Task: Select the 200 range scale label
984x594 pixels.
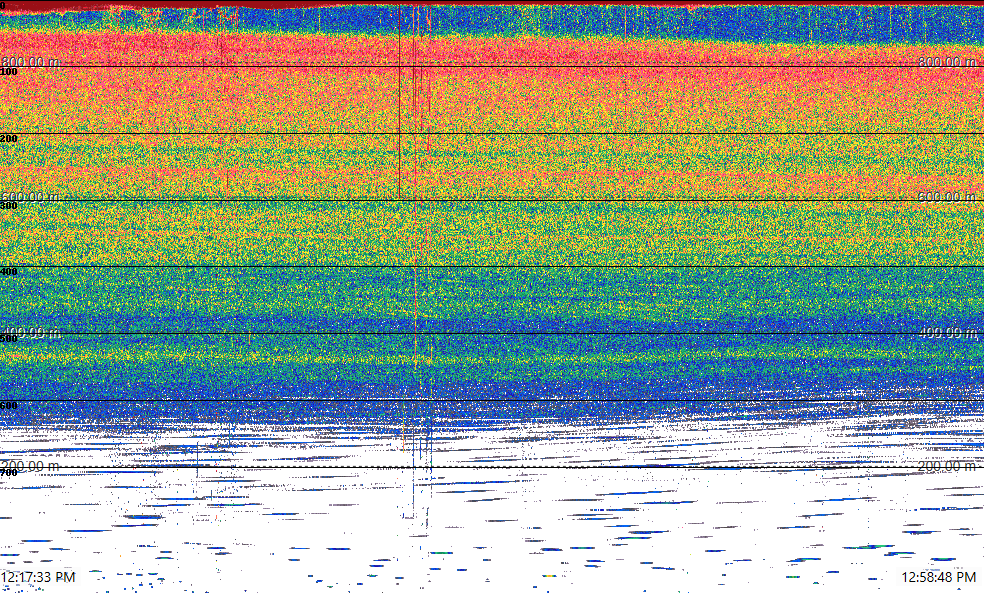Action: point(9,139)
